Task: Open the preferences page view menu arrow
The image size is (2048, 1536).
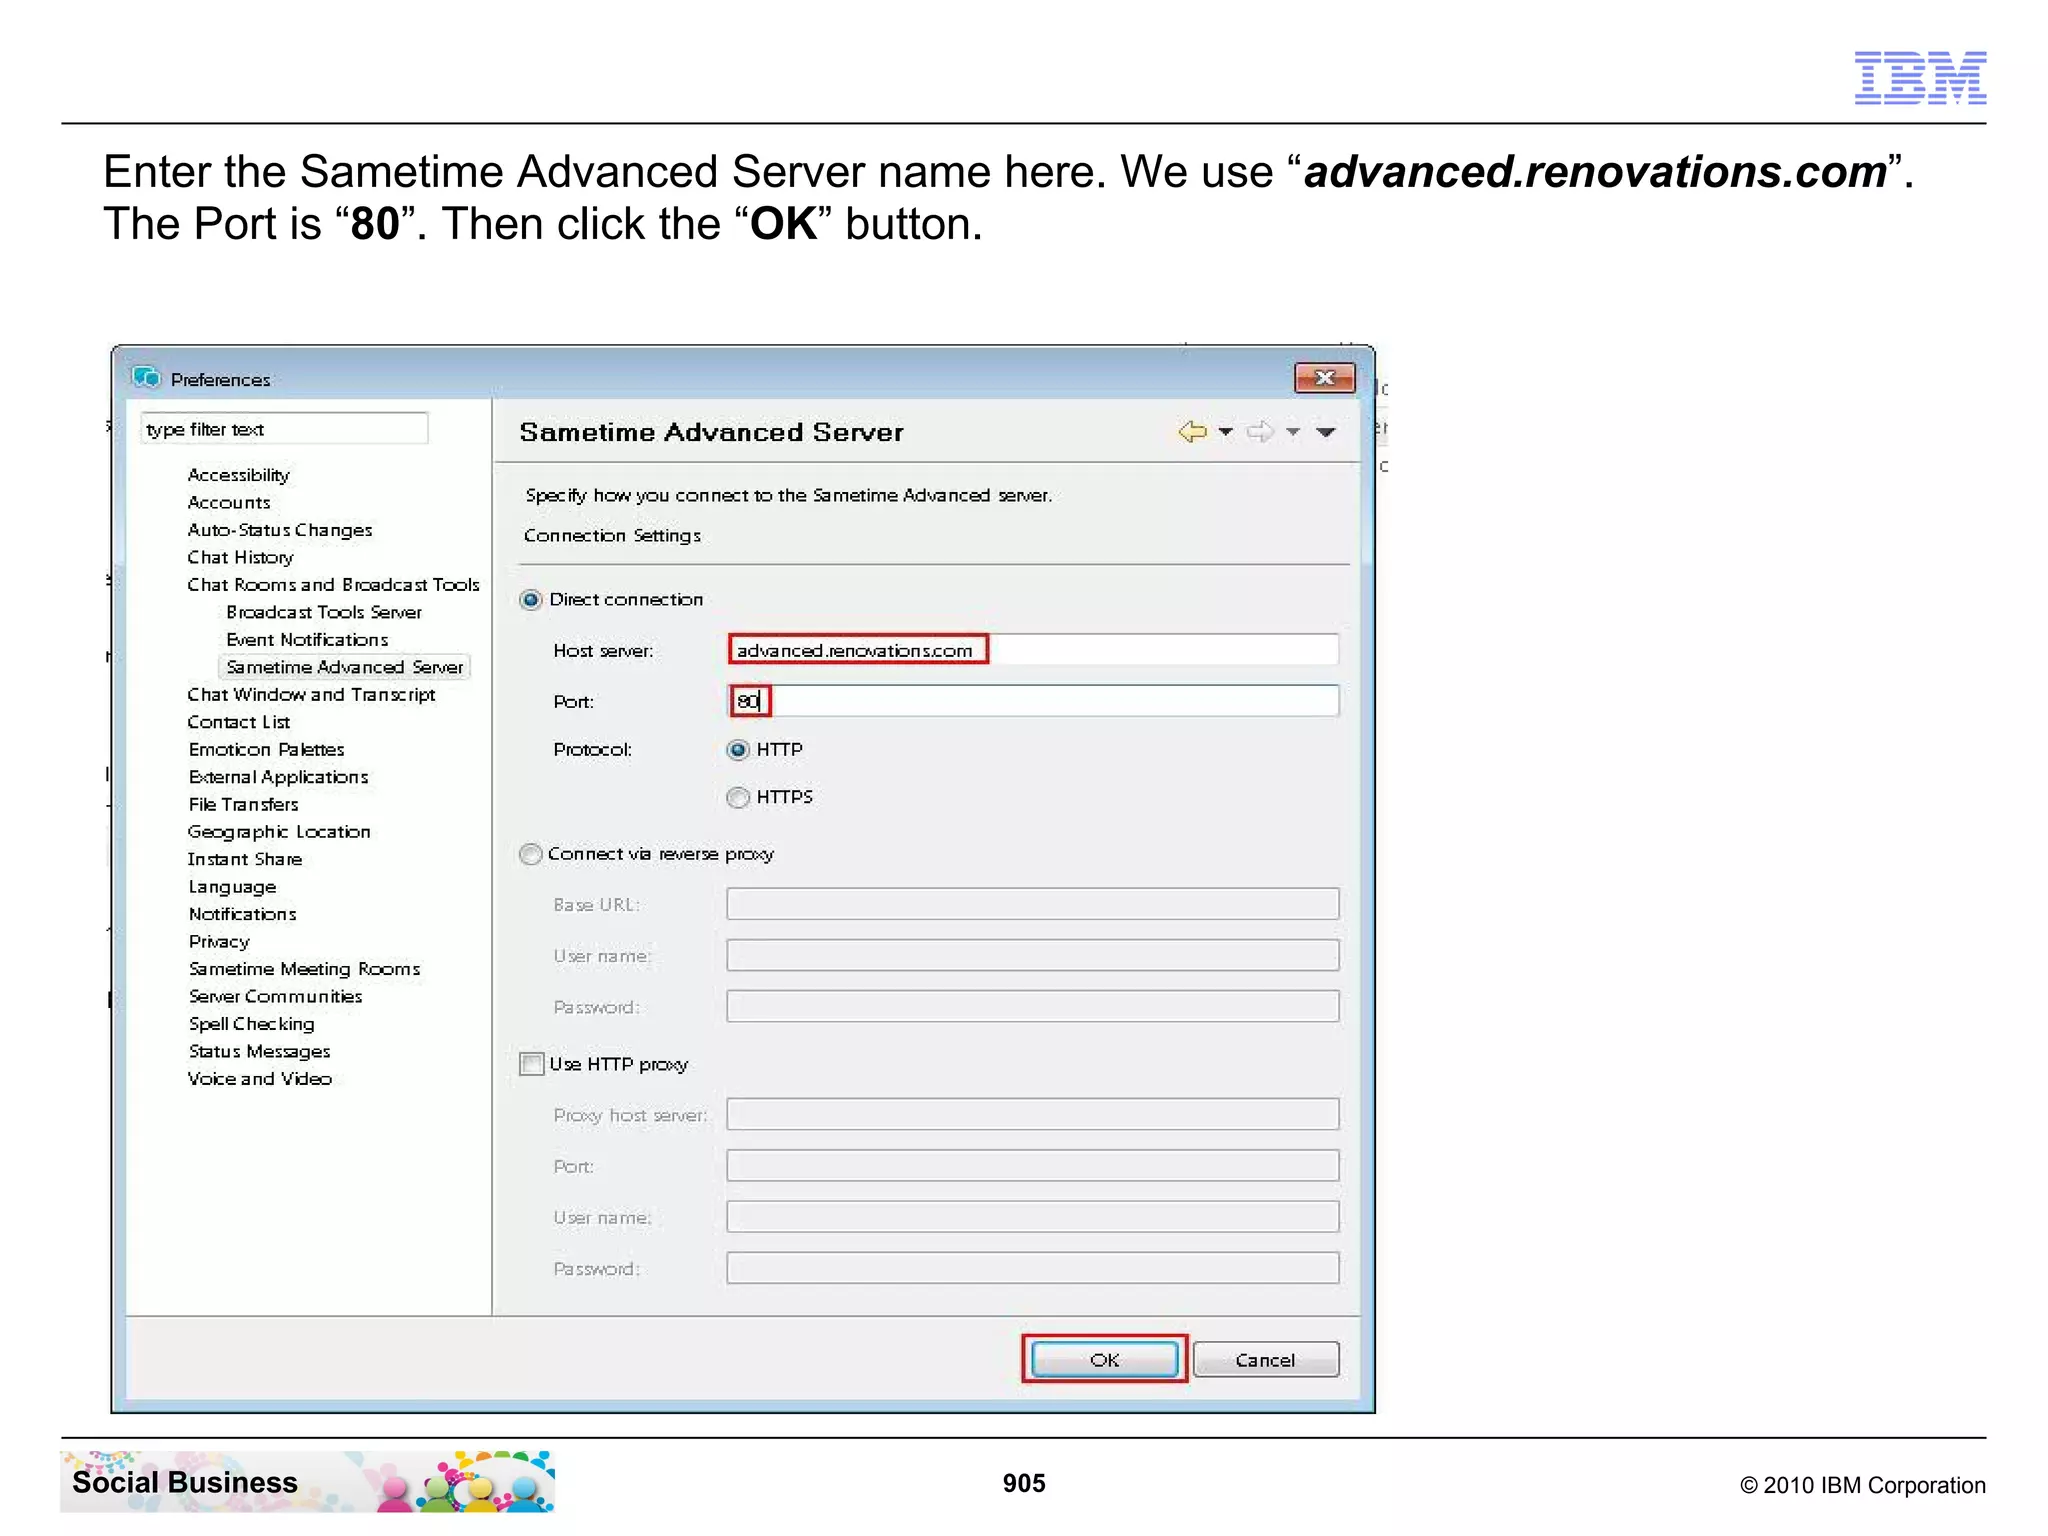Action: (x=1326, y=432)
